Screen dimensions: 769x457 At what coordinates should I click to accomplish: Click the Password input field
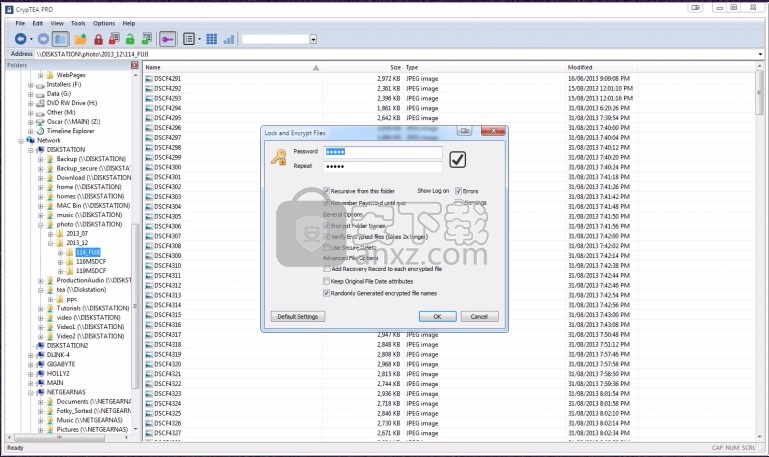click(383, 152)
